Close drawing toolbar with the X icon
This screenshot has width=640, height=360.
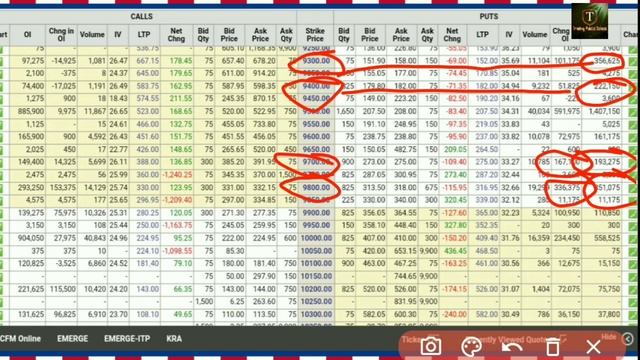pyautogui.click(x=593, y=347)
